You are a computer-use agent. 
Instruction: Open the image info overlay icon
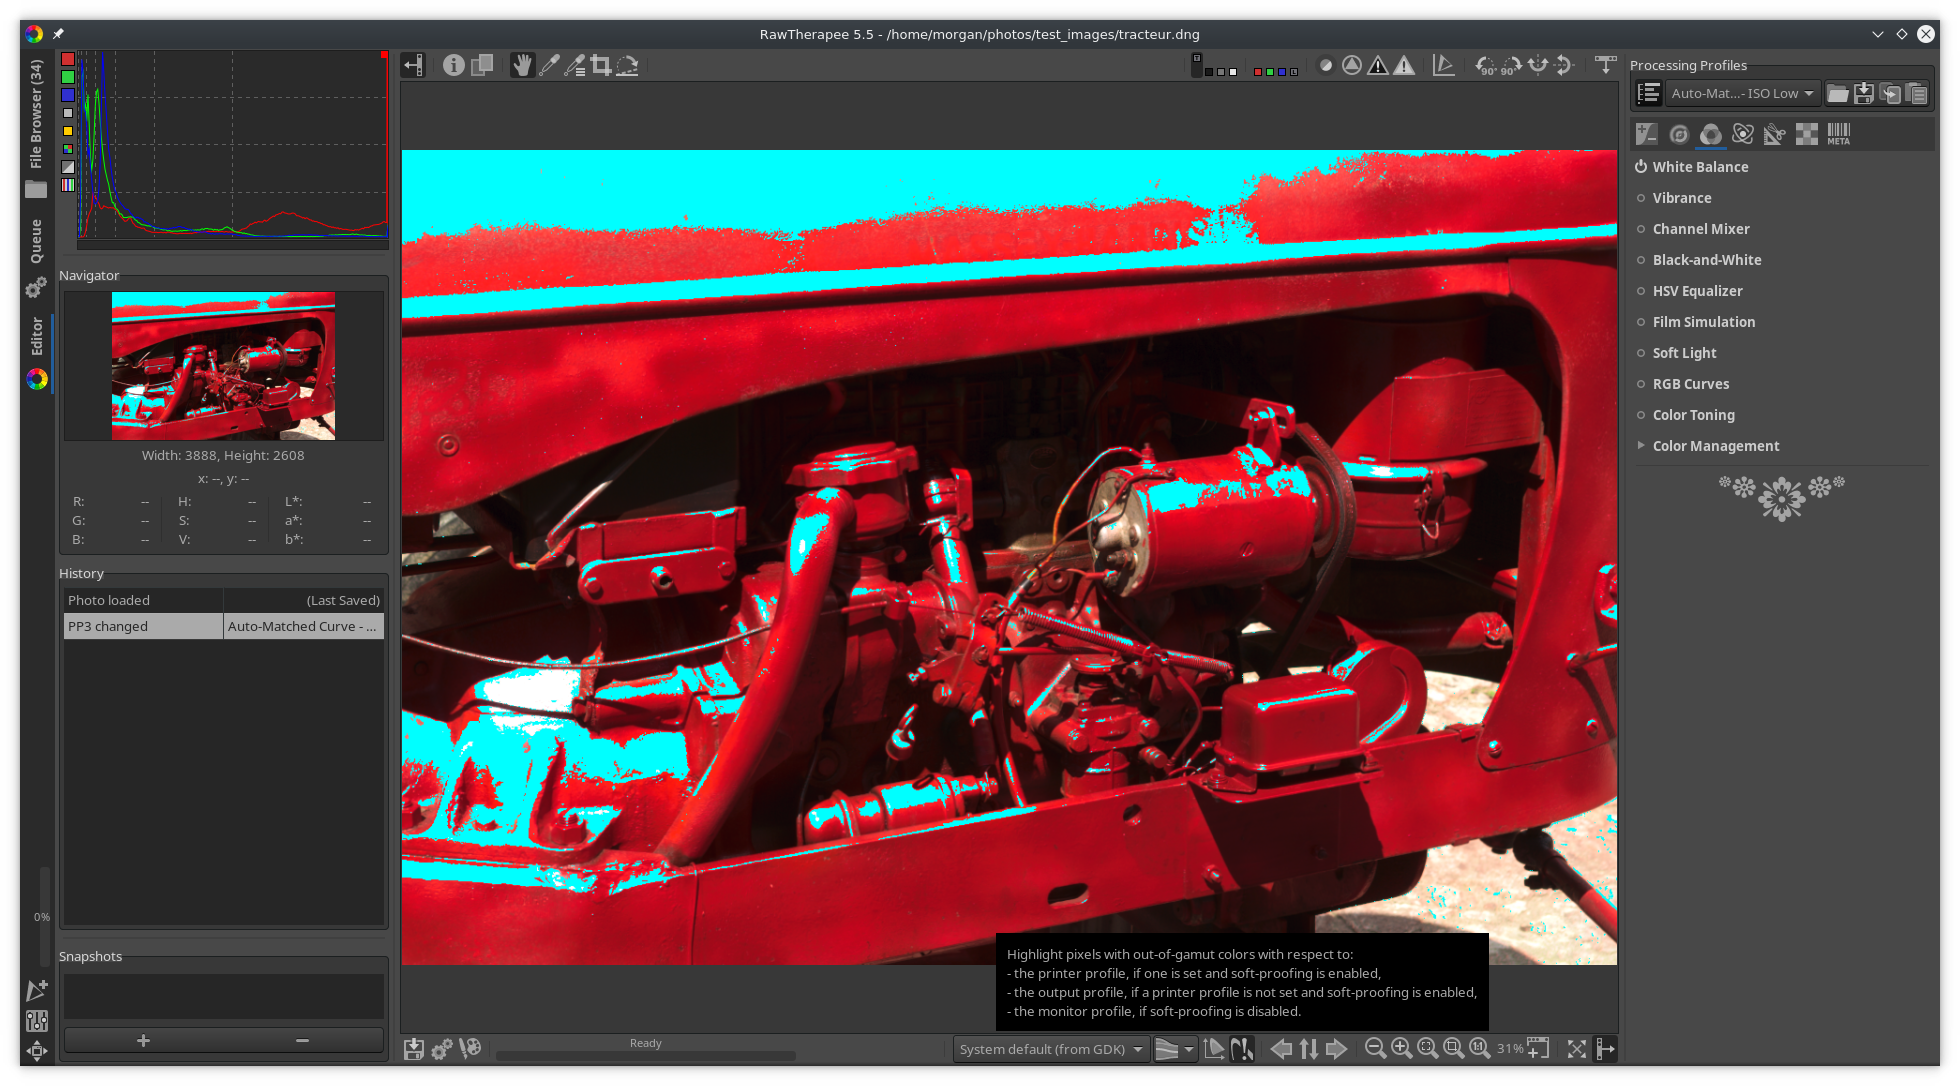(x=453, y=66)
